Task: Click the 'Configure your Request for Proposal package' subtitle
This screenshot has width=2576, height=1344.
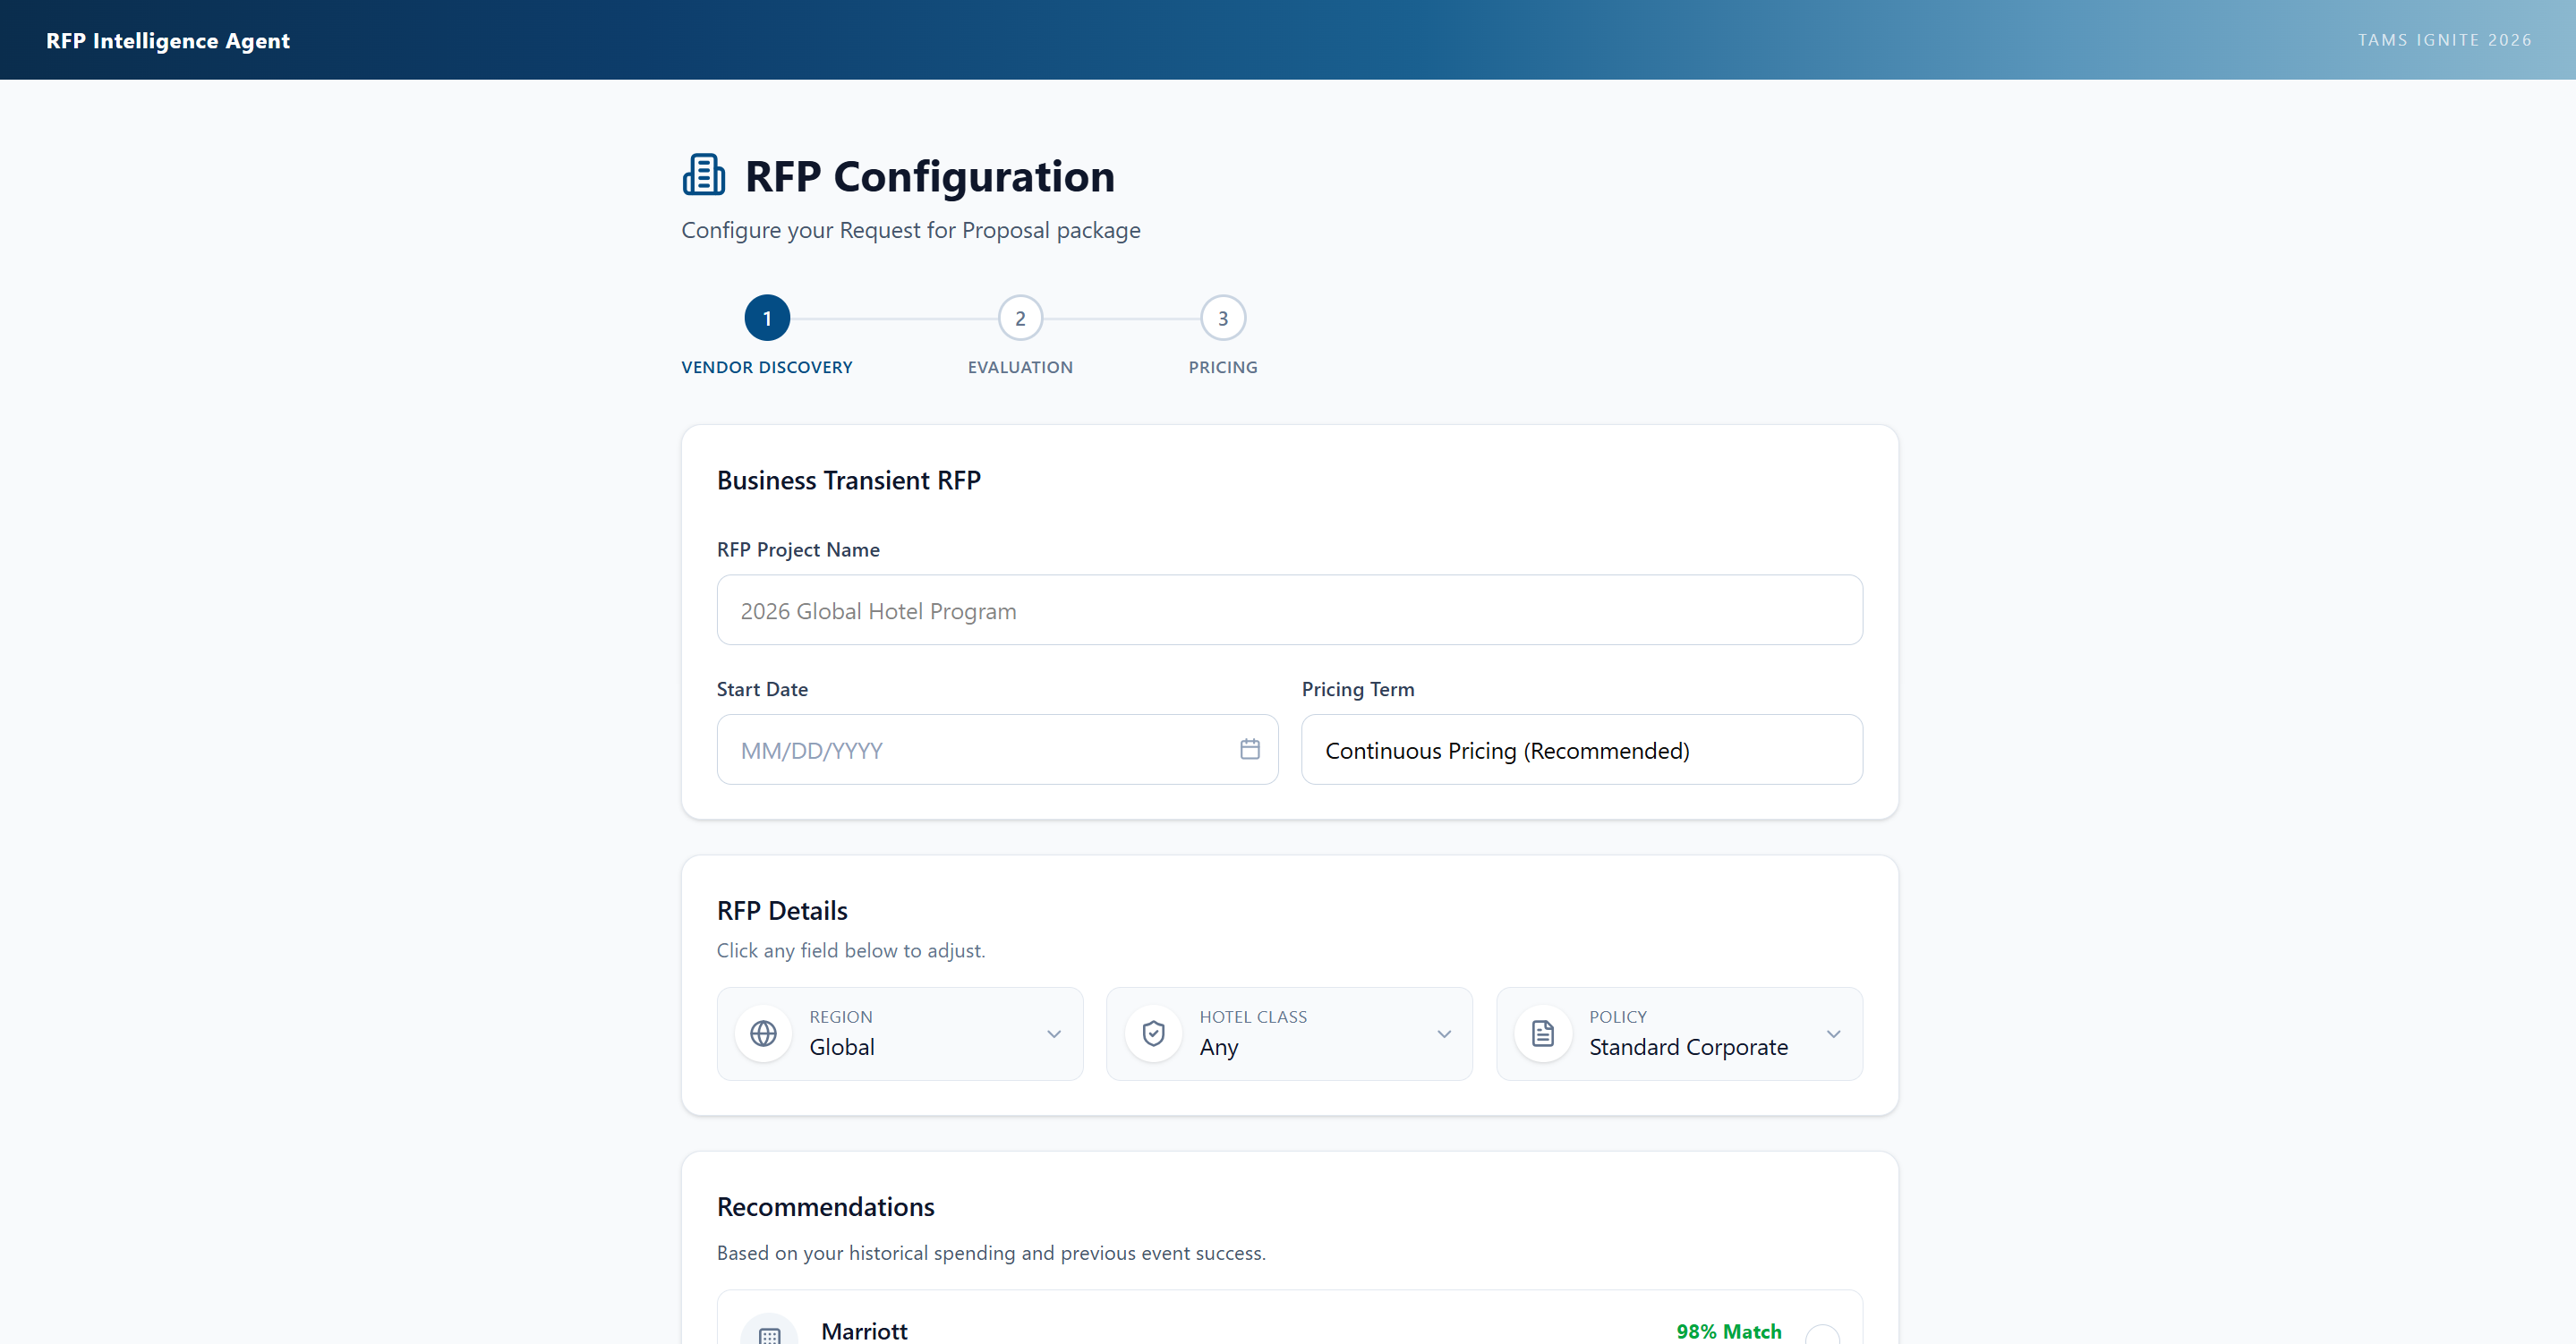Action: click(x=910, y=230)
